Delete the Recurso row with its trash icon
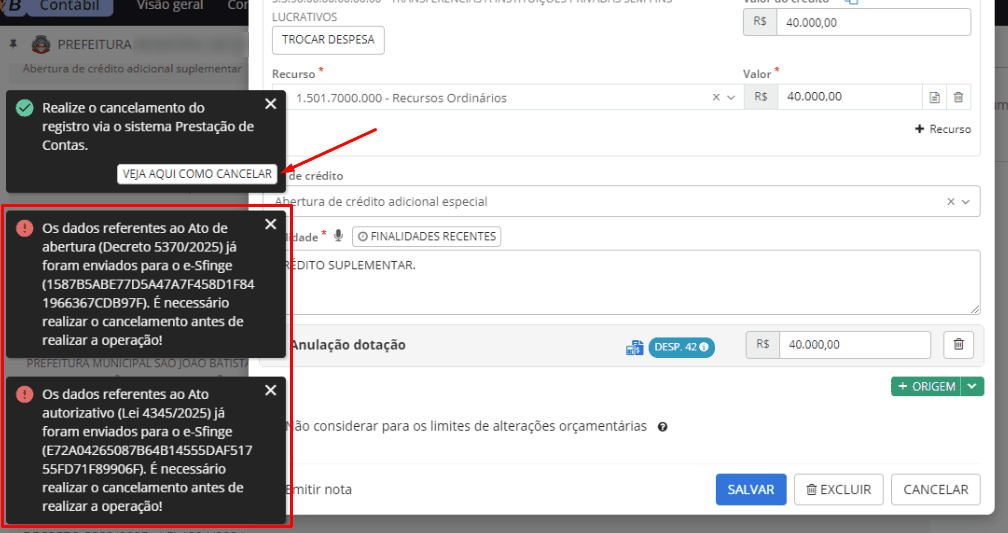Viewport: 1008px width, 533px height. pyautogui.click(x=958, y=97)
